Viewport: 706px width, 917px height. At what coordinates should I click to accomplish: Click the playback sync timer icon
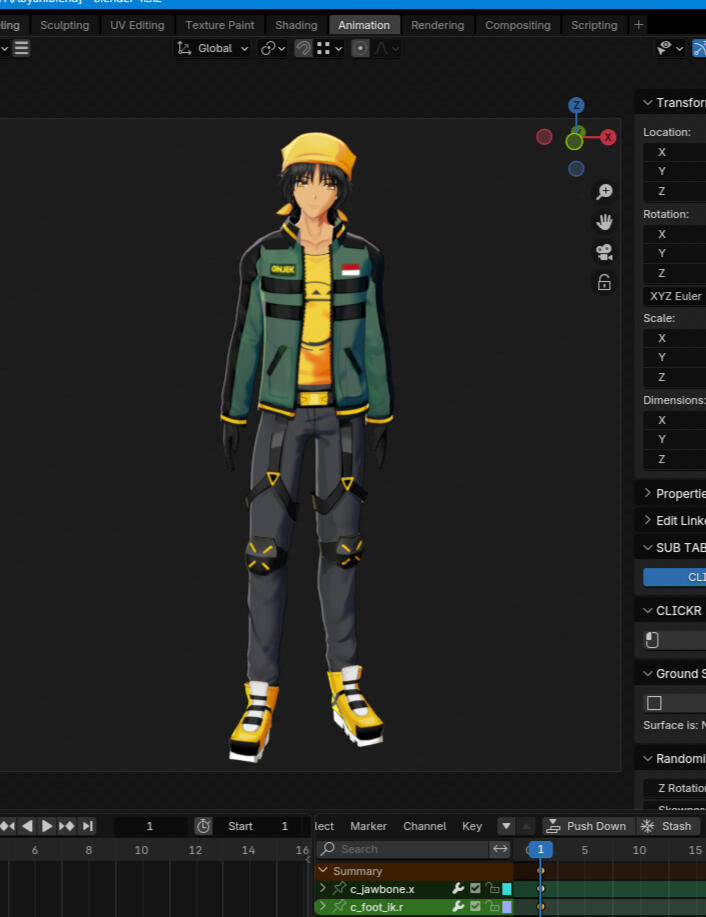coord(203,826)
